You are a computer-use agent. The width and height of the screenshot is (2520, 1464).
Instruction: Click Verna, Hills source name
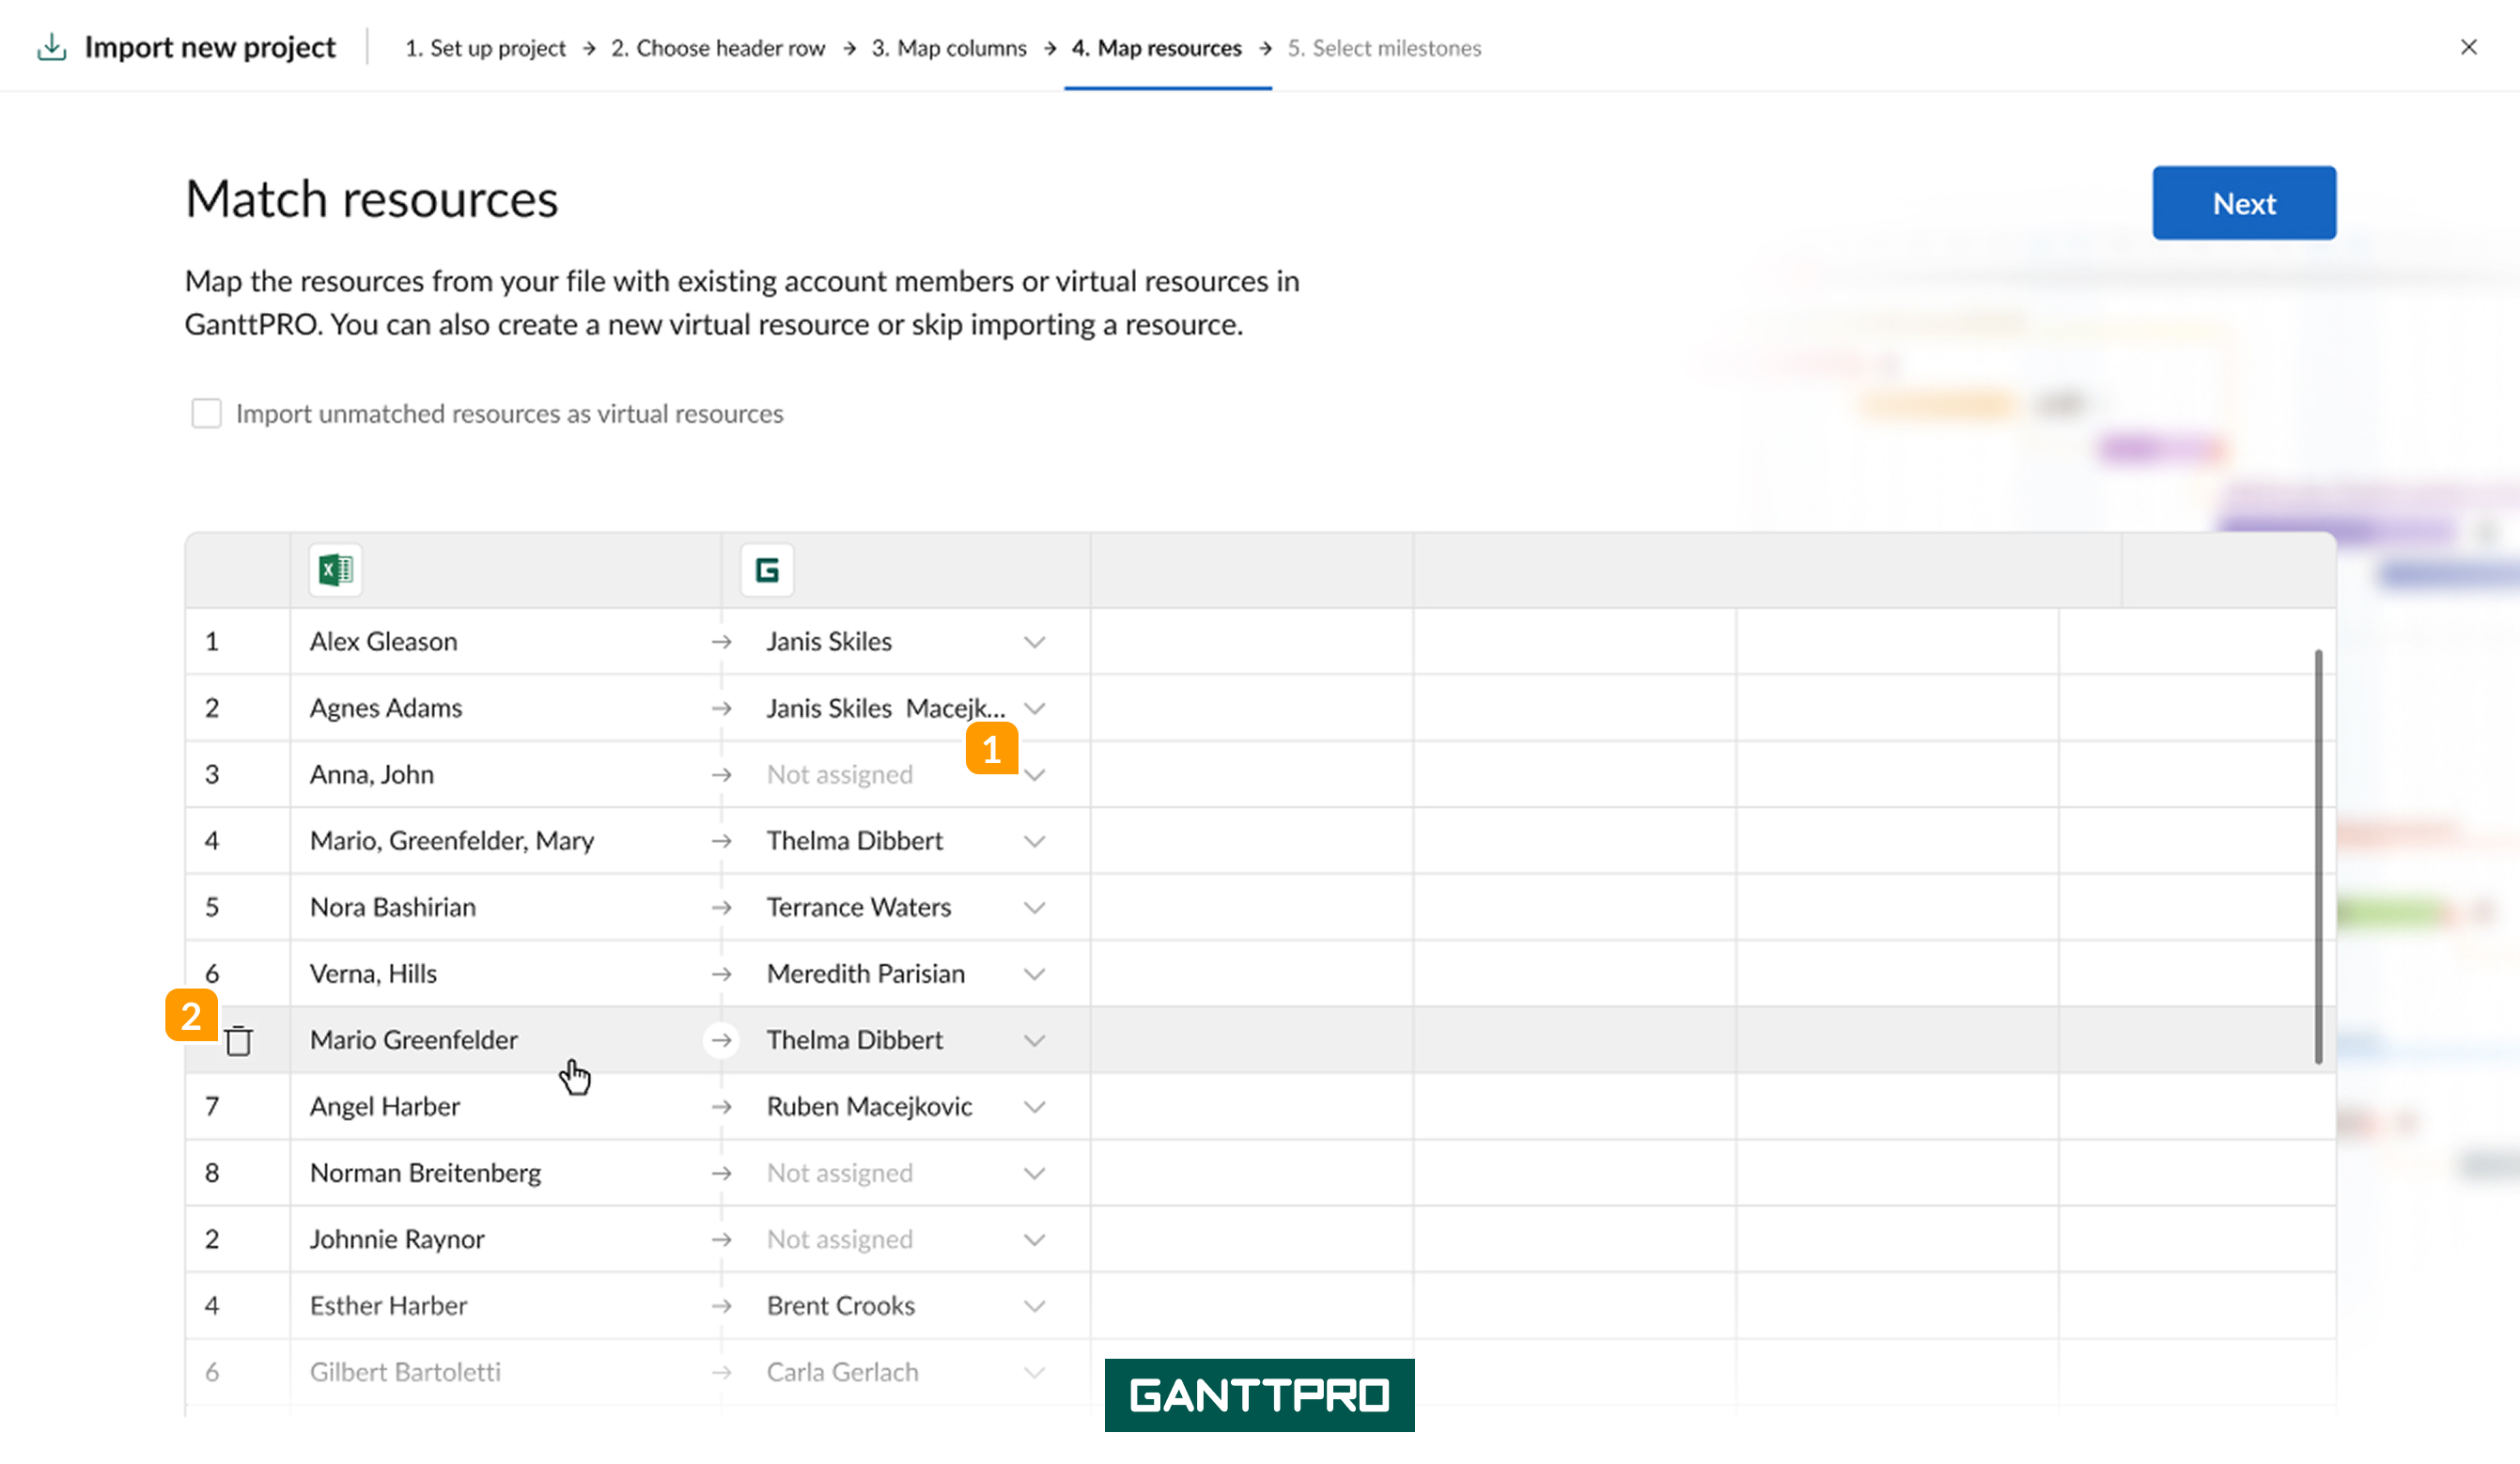373,974
